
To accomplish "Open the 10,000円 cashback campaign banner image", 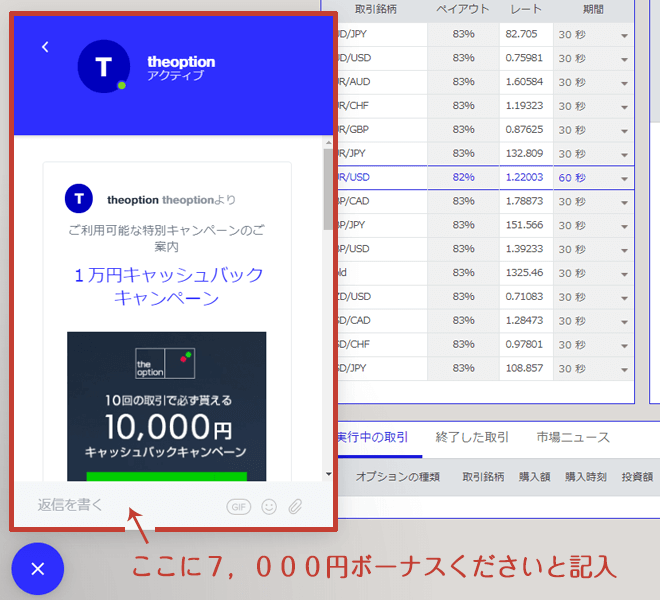I will click(167, 406).
